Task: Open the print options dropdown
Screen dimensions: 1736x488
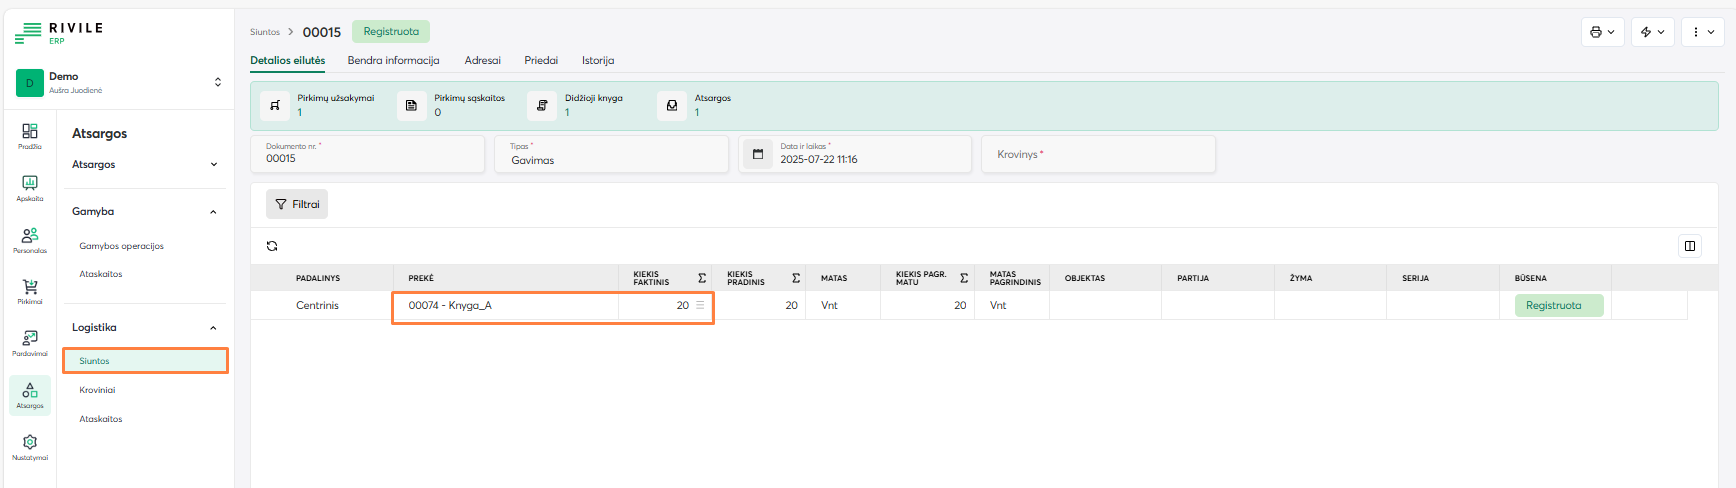Action: click(1602, 32)
